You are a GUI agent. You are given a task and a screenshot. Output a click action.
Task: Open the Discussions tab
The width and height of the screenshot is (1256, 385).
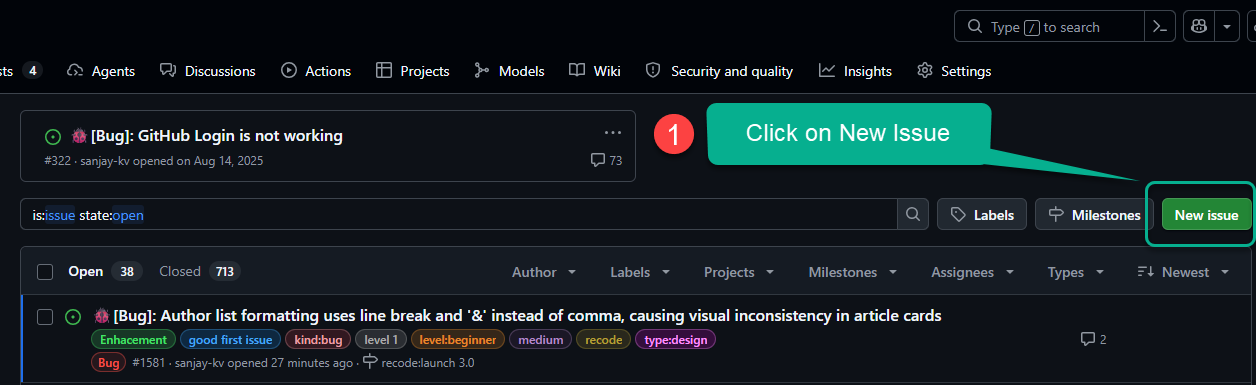208,71
